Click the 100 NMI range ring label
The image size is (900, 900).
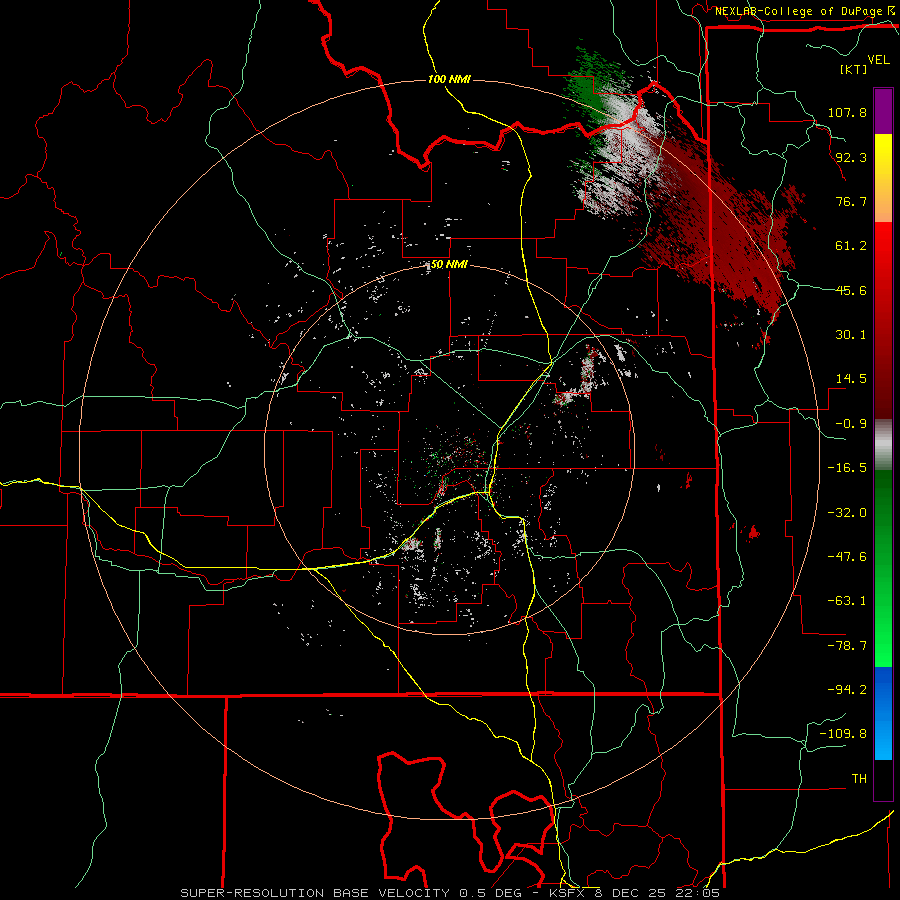tap(449, 79)
